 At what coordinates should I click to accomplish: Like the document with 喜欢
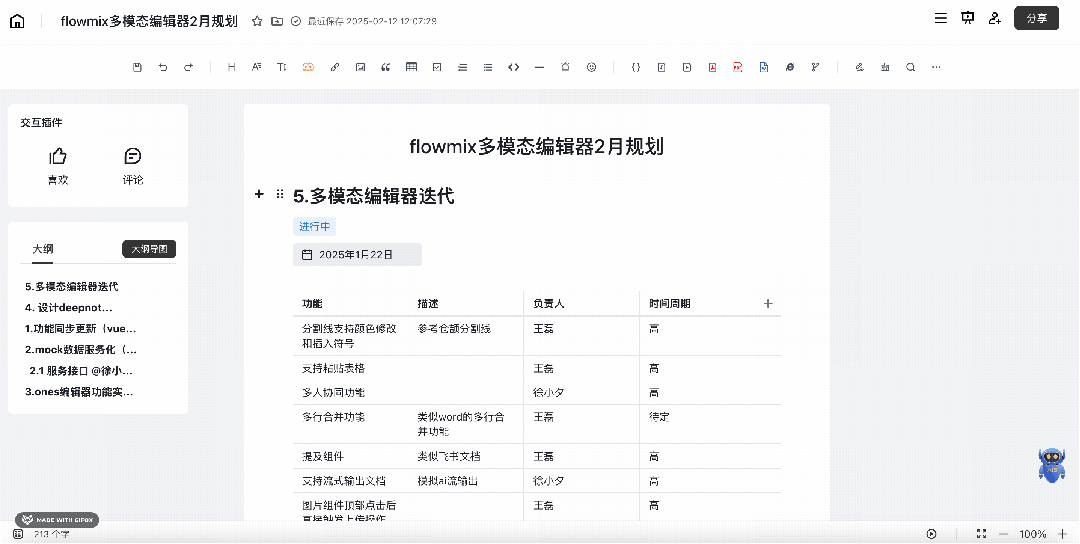58,166
